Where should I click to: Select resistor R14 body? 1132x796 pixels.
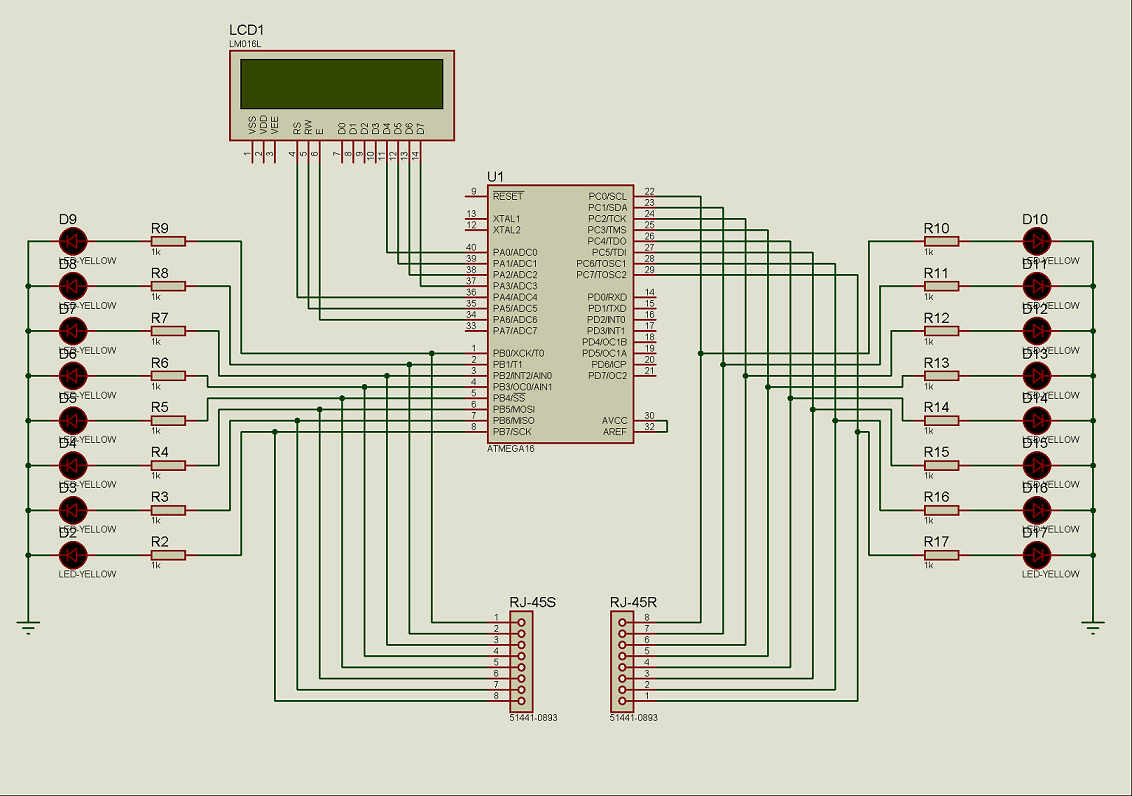click(x=941, y=421)
